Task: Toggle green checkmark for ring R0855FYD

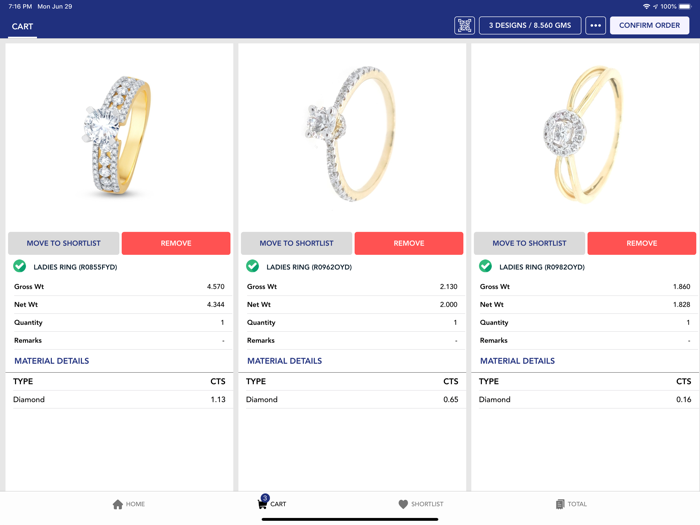Action: point(20,266)
